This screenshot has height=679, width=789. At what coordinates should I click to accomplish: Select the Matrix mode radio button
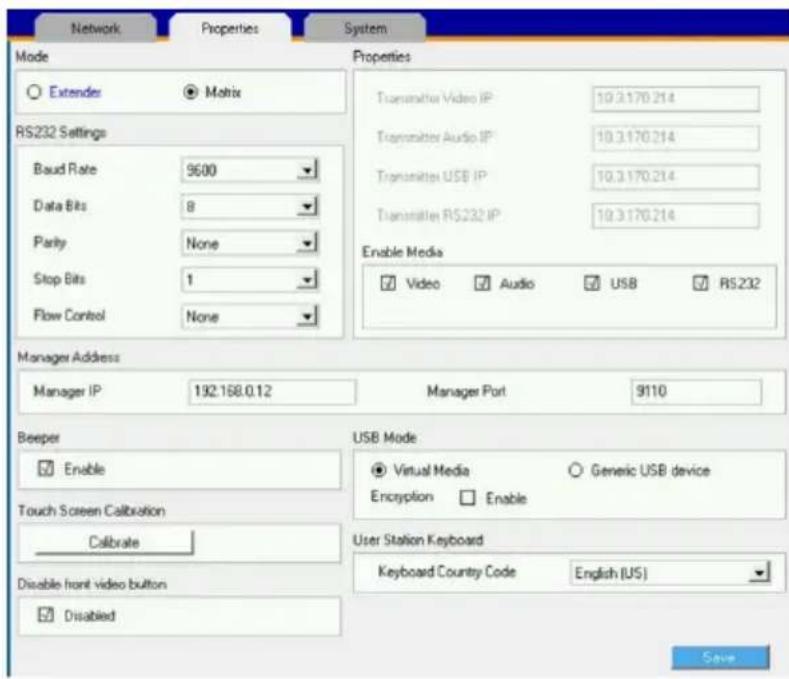190,92
